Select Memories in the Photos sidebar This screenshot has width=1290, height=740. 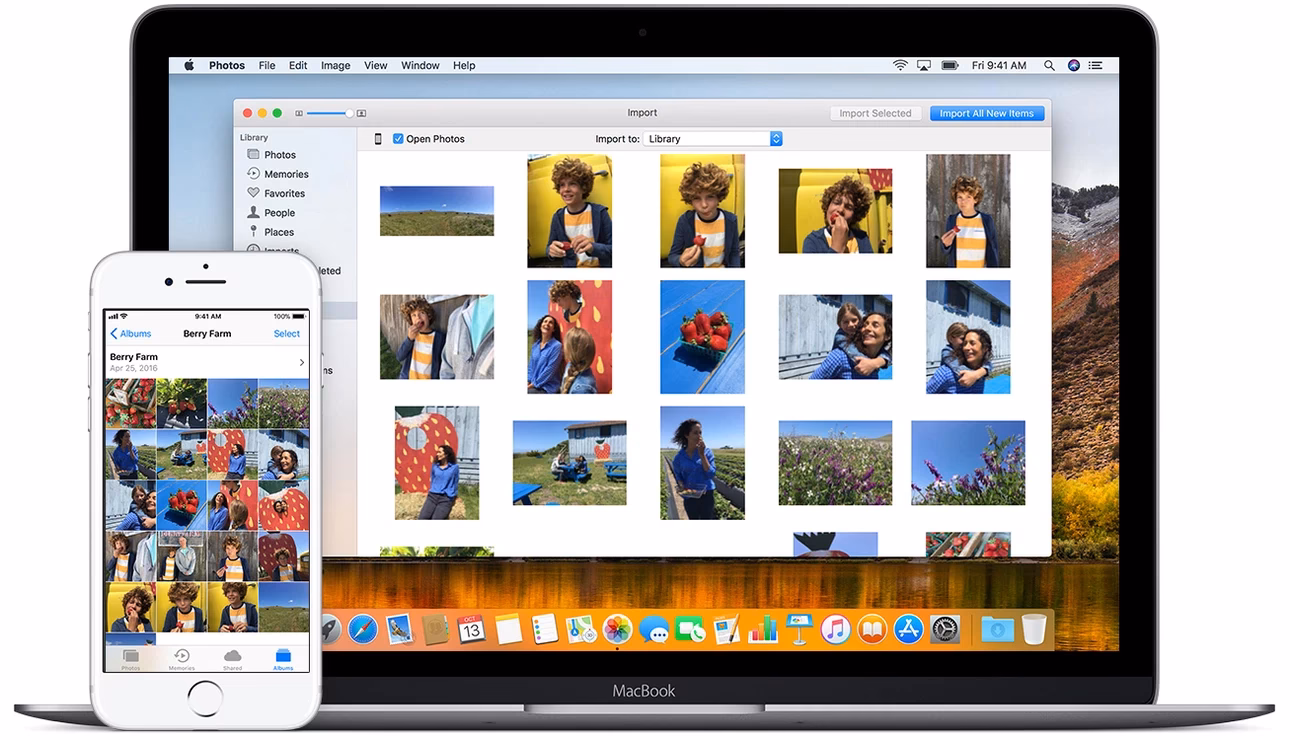click(x=283, y=173)
